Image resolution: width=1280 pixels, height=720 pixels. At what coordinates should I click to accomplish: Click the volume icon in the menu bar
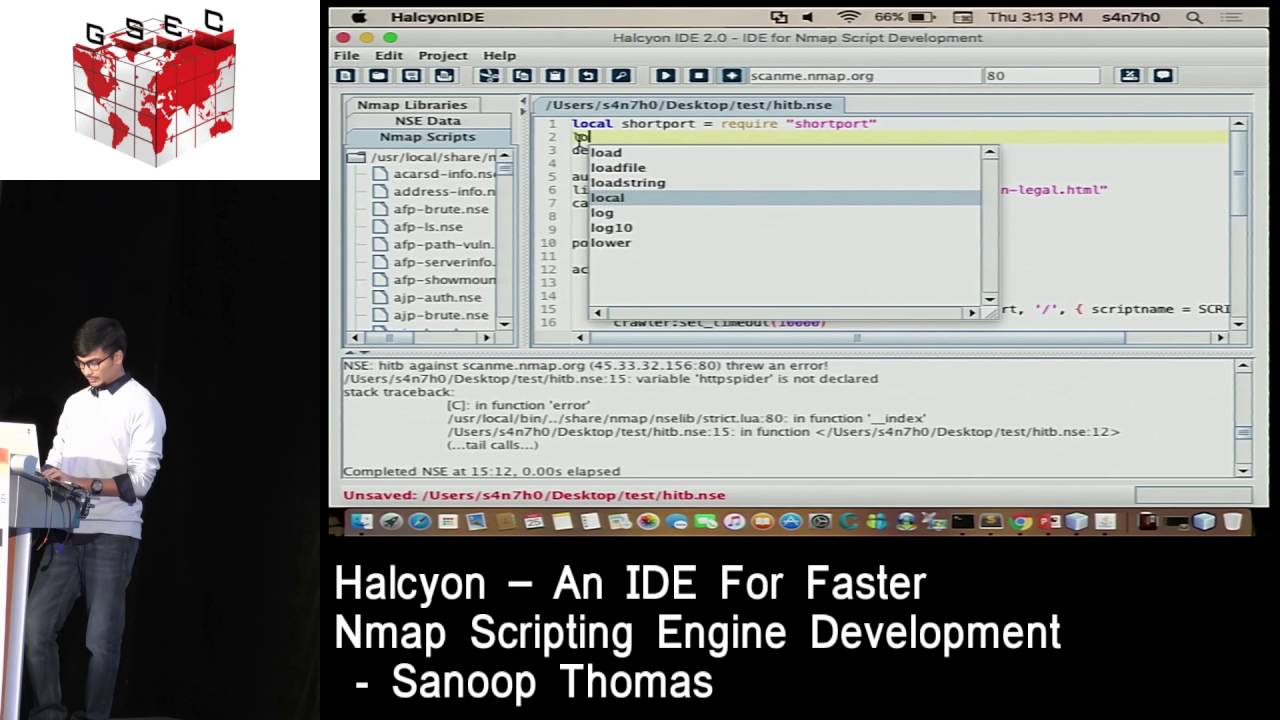click(808, 17)
